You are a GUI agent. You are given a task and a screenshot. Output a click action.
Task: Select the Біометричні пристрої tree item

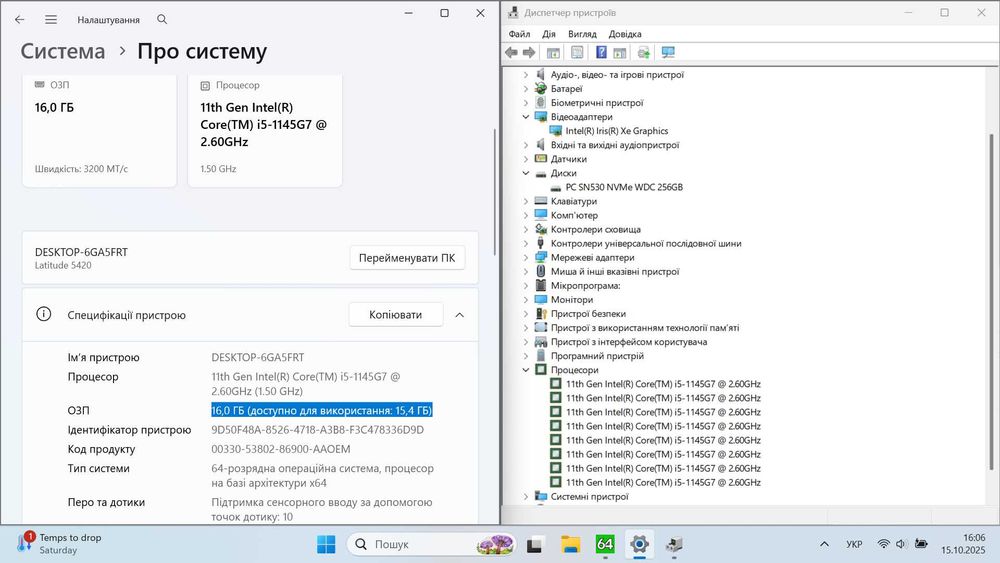pos(597,103)
